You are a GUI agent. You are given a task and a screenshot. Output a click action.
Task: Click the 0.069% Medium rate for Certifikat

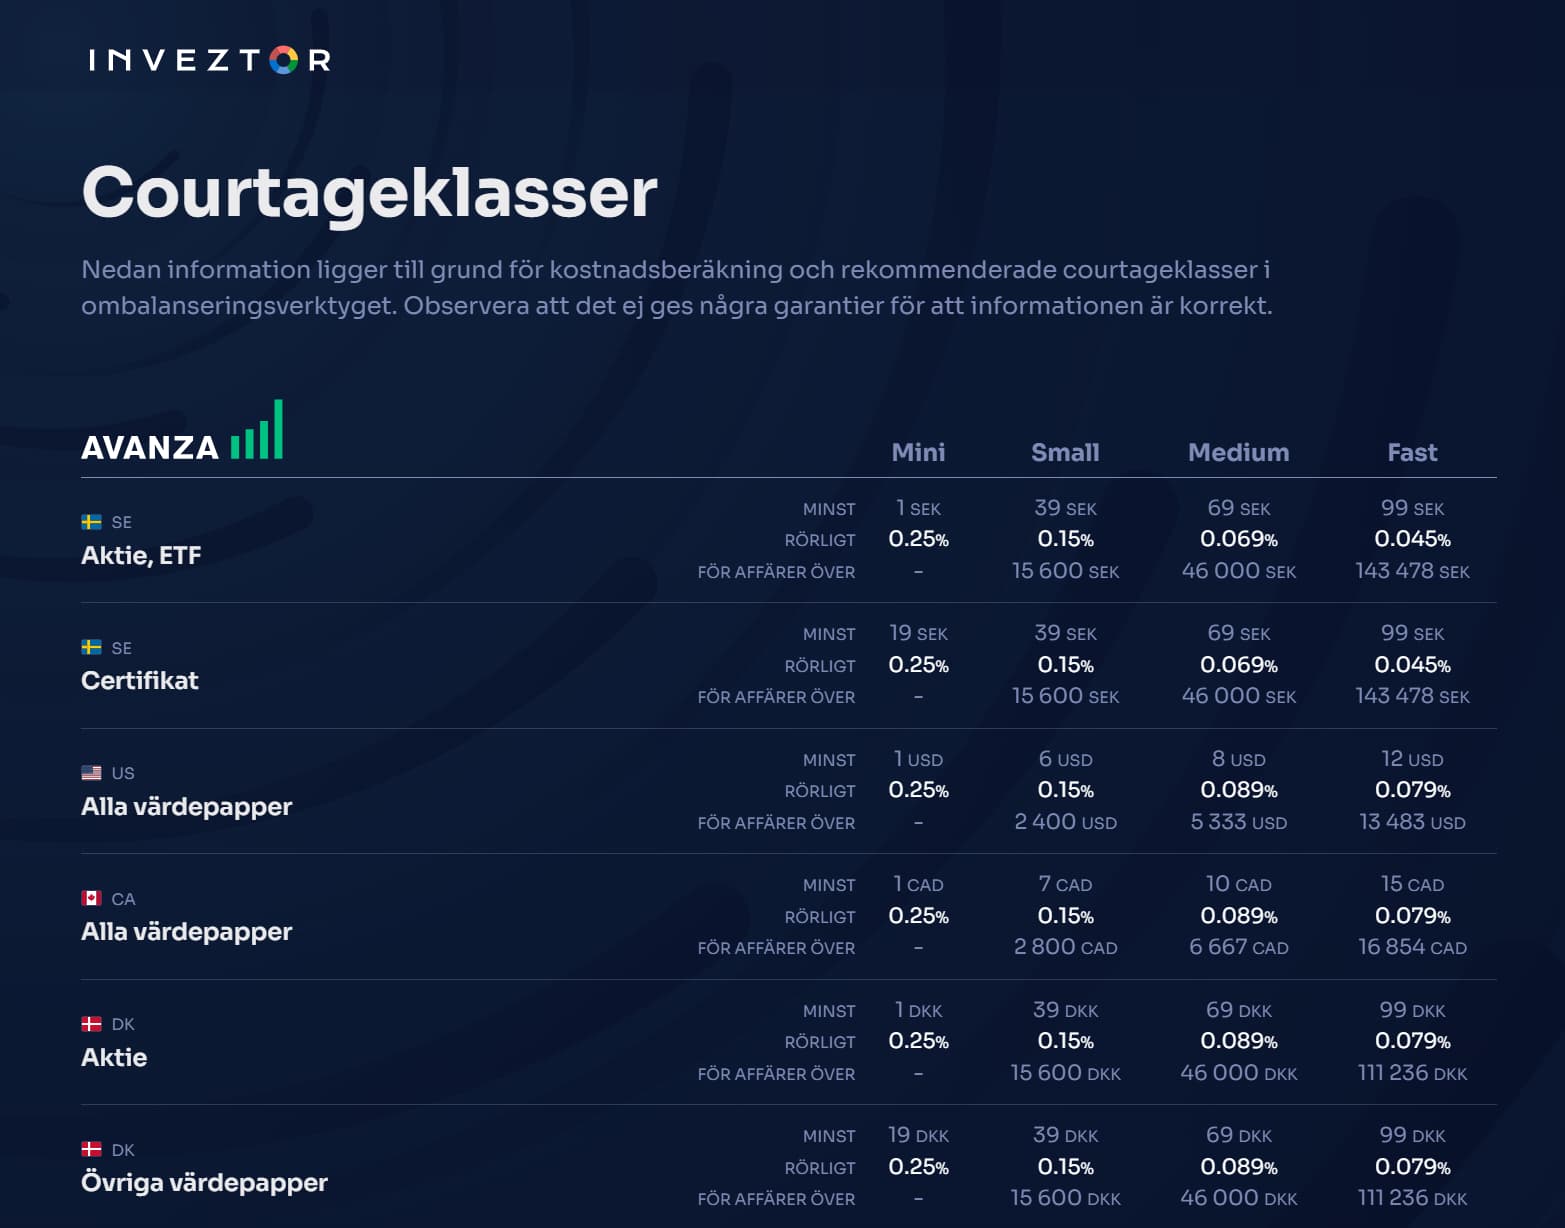[x=1238, y=665]
